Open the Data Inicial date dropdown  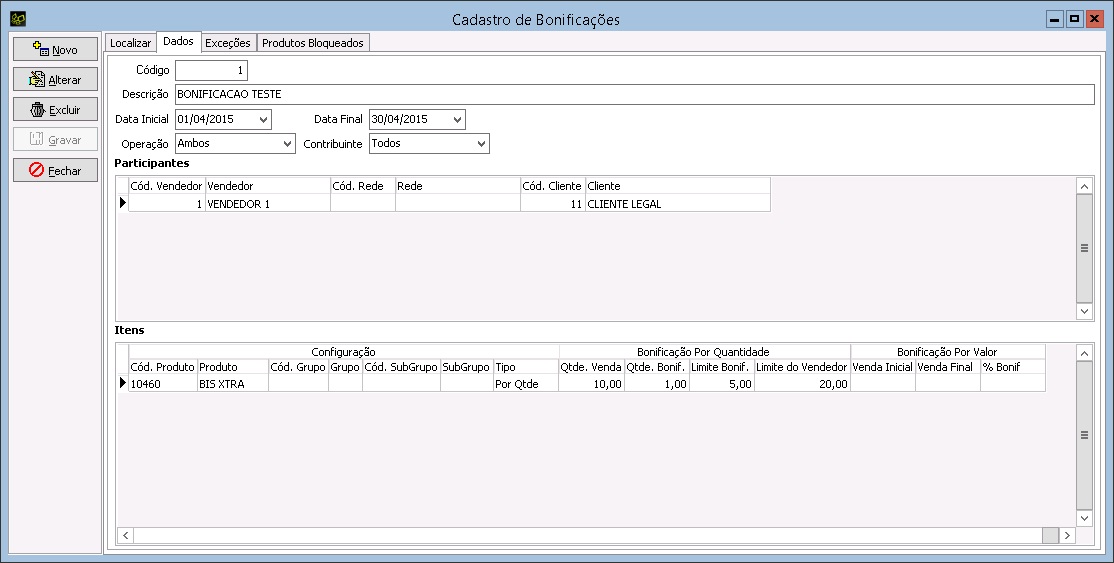264,119
